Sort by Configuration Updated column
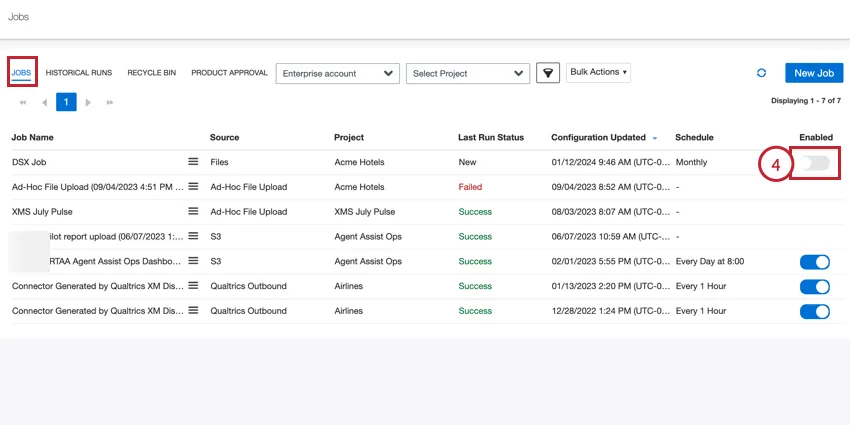The width and height of the screenshot is (850, 425). click(604, 137)
